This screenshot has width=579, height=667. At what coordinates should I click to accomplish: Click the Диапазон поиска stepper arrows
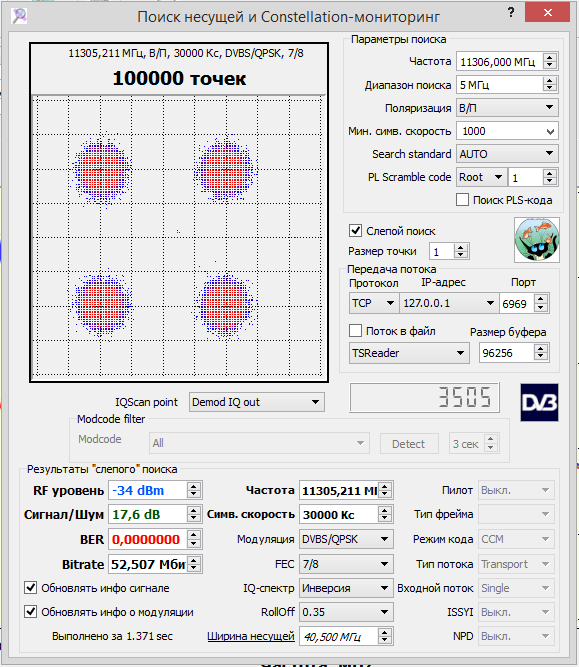click(x=550, y=85)
